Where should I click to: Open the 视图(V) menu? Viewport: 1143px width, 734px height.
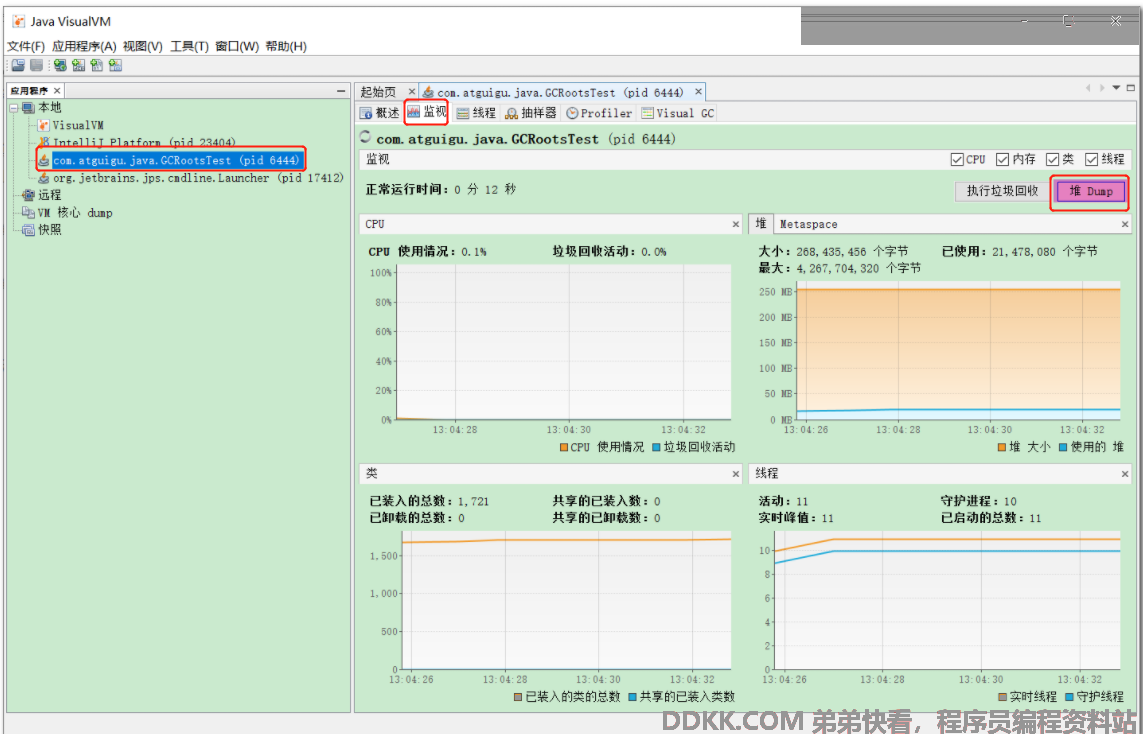tap(143, 47)
